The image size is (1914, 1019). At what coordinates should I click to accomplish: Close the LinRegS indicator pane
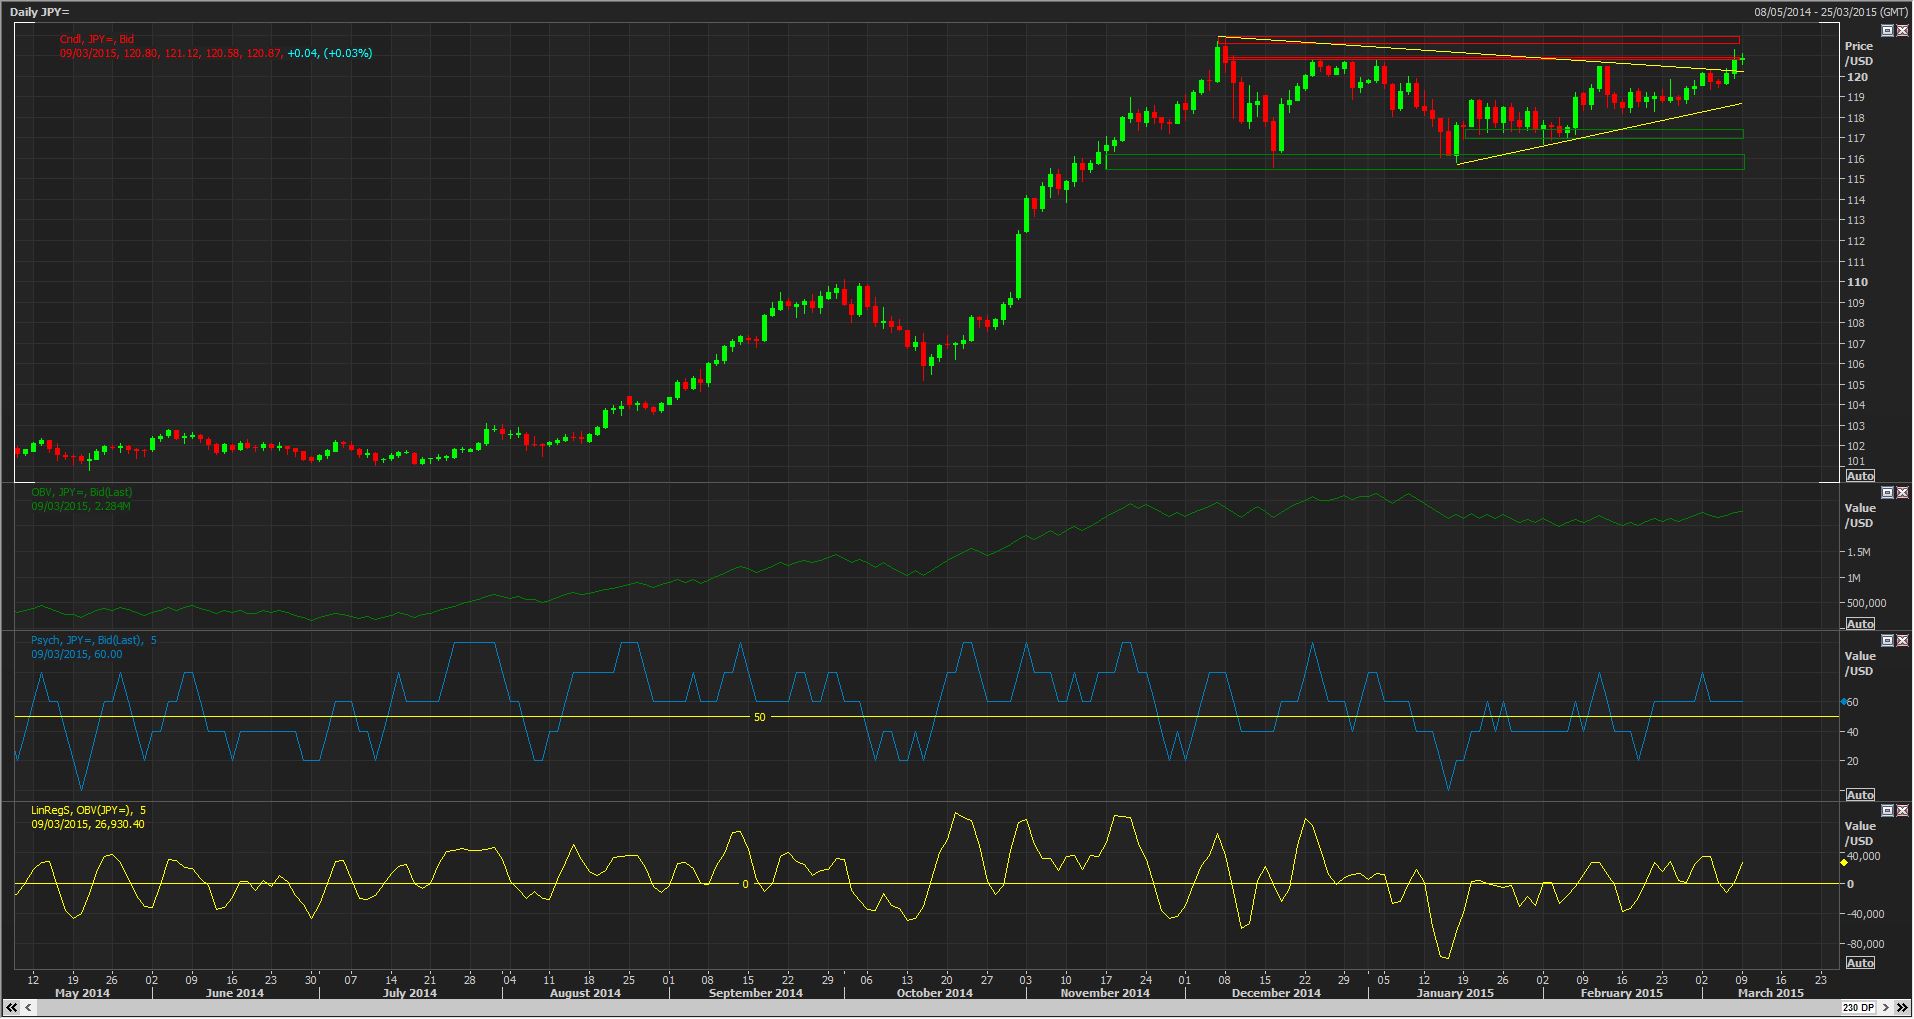1902,811
